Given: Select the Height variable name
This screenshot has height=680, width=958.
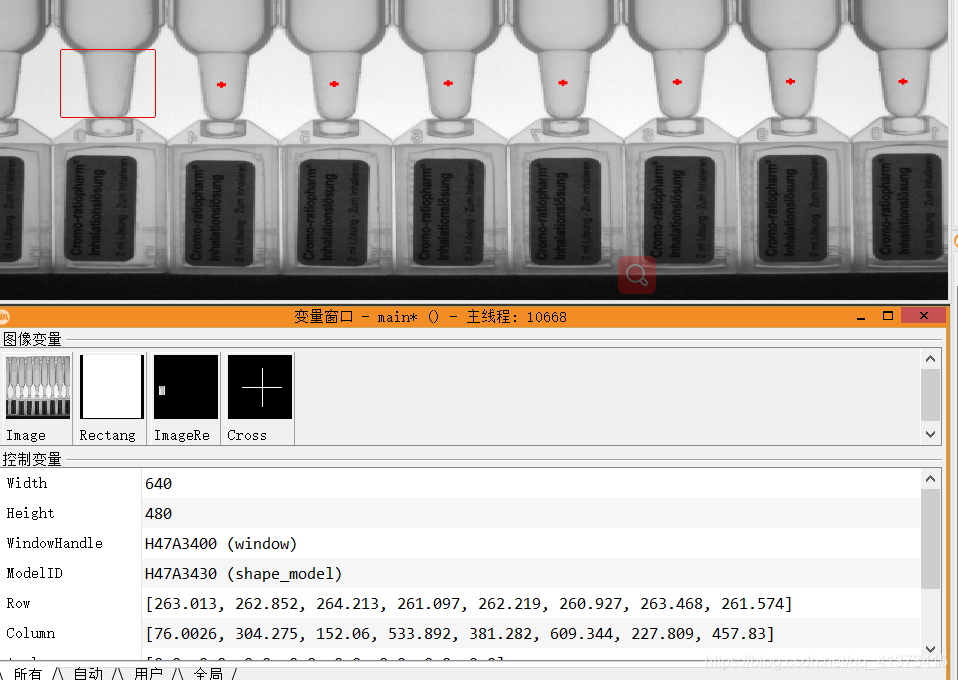Looking at the screenshot, I should coord(31,513).
